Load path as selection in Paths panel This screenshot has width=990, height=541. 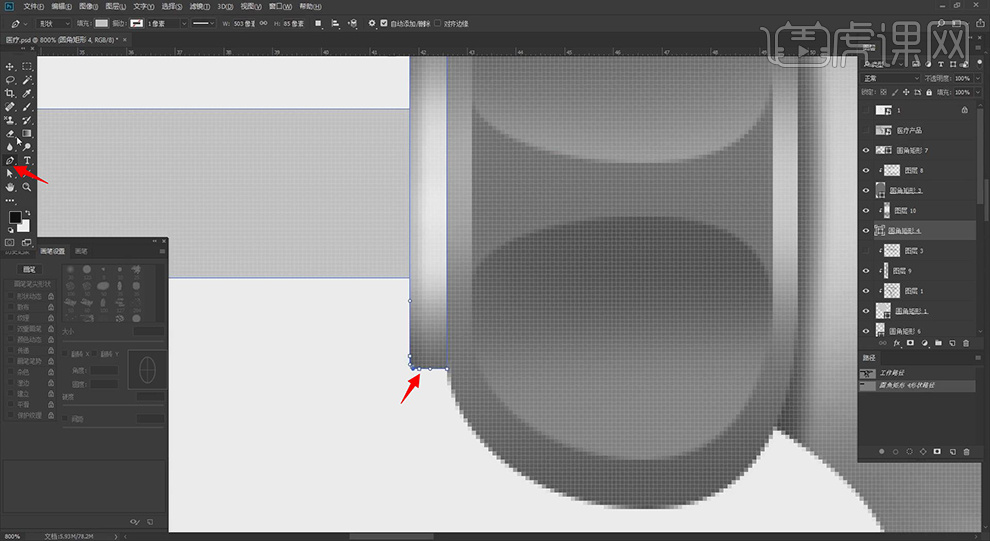909,451
